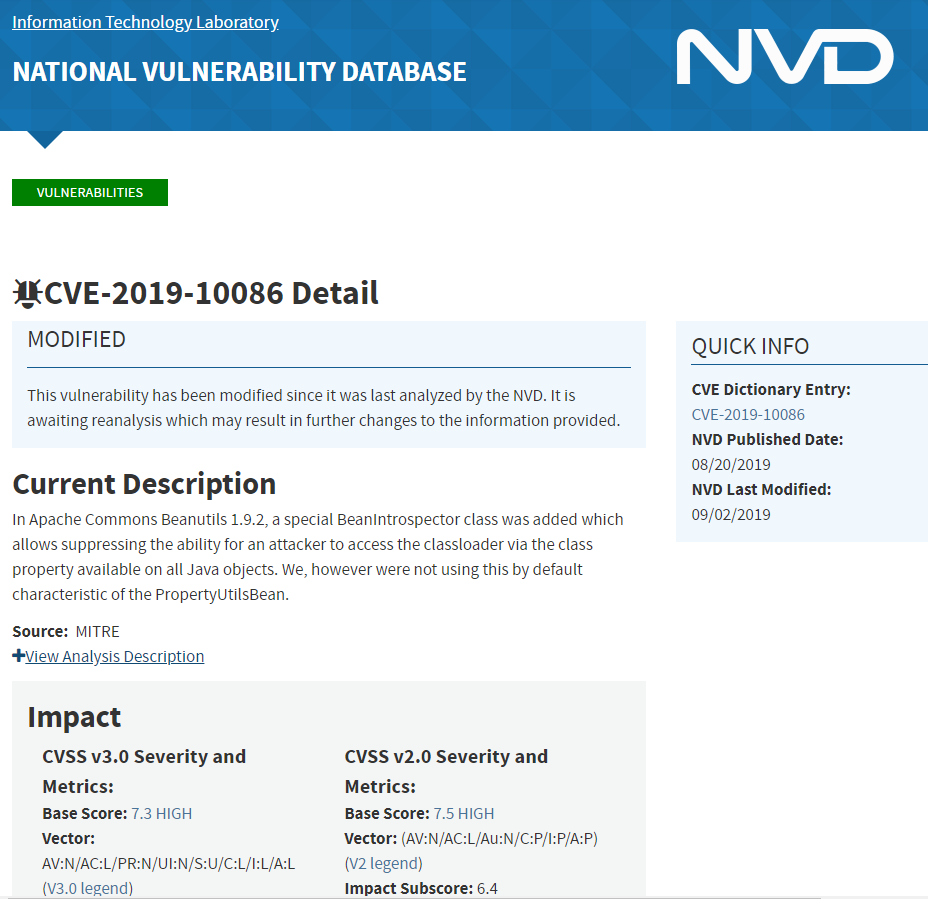Click the NVD logo in header
This screenshot has width=928, height=899.
(784, 57)
